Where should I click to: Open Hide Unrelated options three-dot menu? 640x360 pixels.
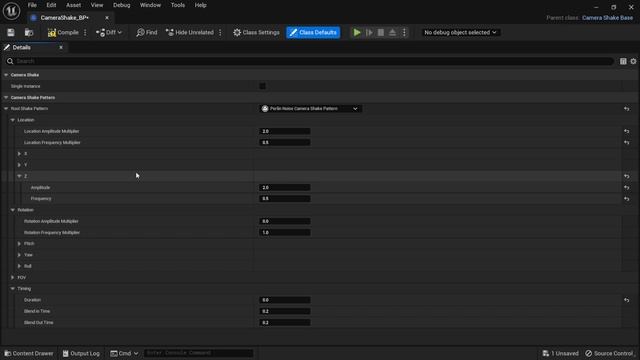pyautogui.click(x=220, y=32)
